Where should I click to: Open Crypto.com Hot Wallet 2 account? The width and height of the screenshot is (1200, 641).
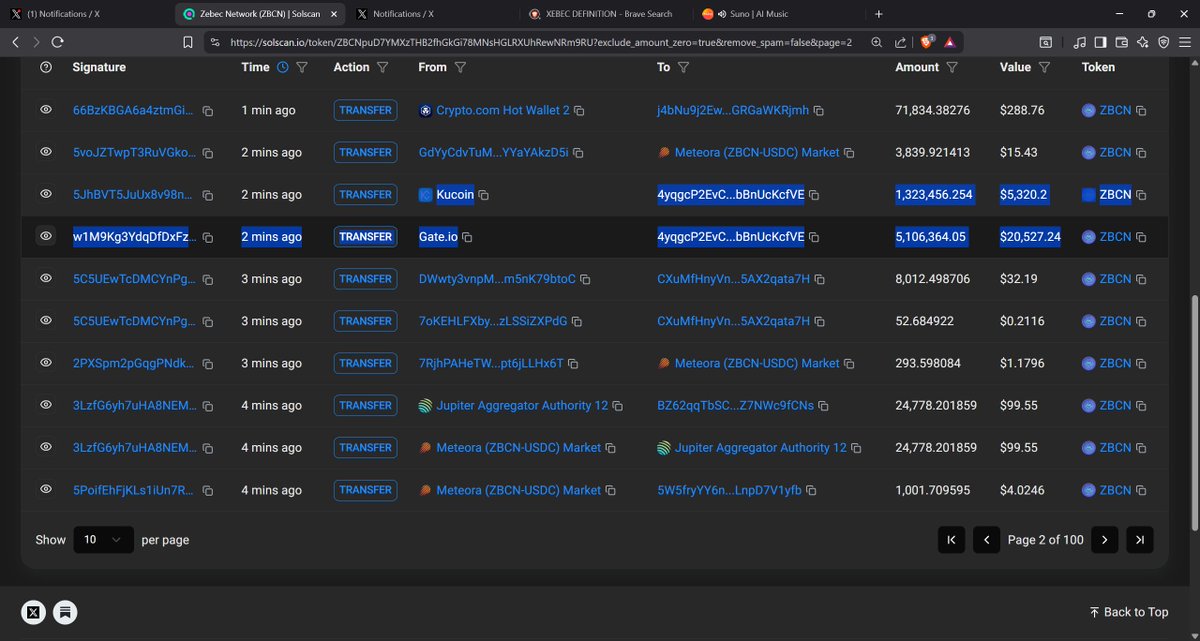503,111
